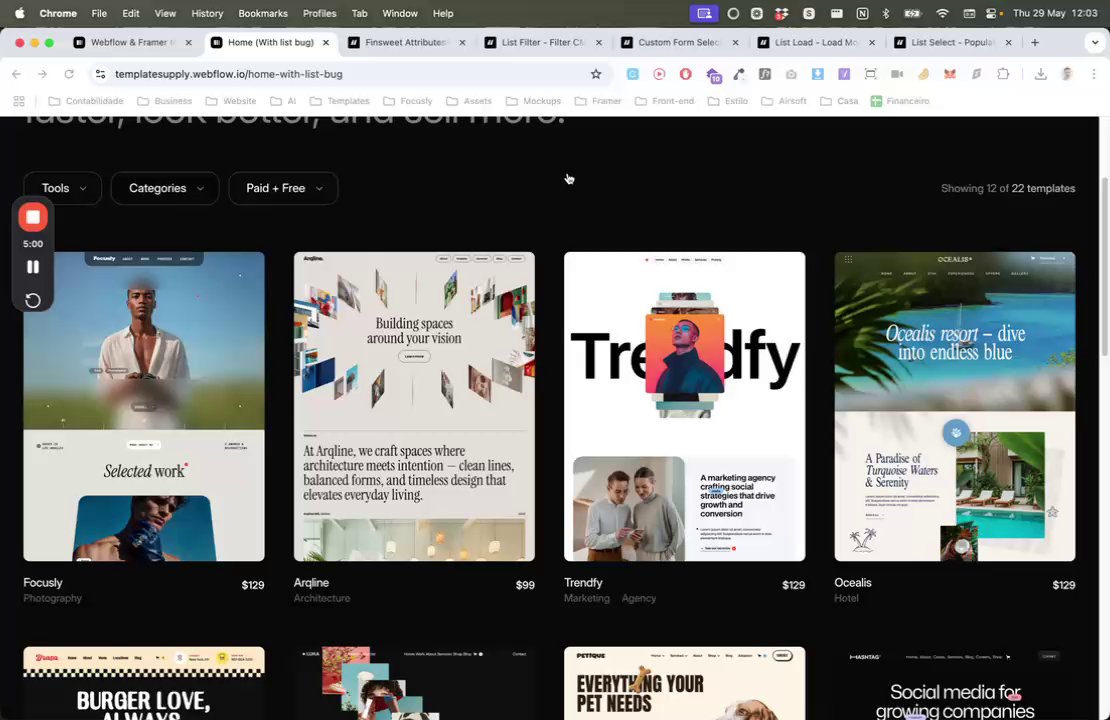Restart the recording with the circular arrow icon

(33, 300)
